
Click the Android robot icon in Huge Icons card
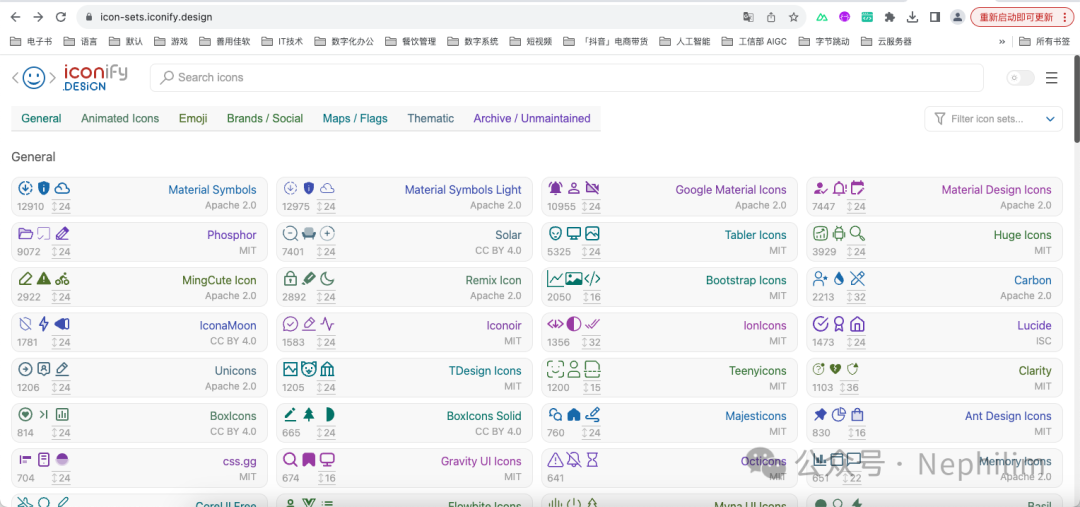tap(838, 233)
